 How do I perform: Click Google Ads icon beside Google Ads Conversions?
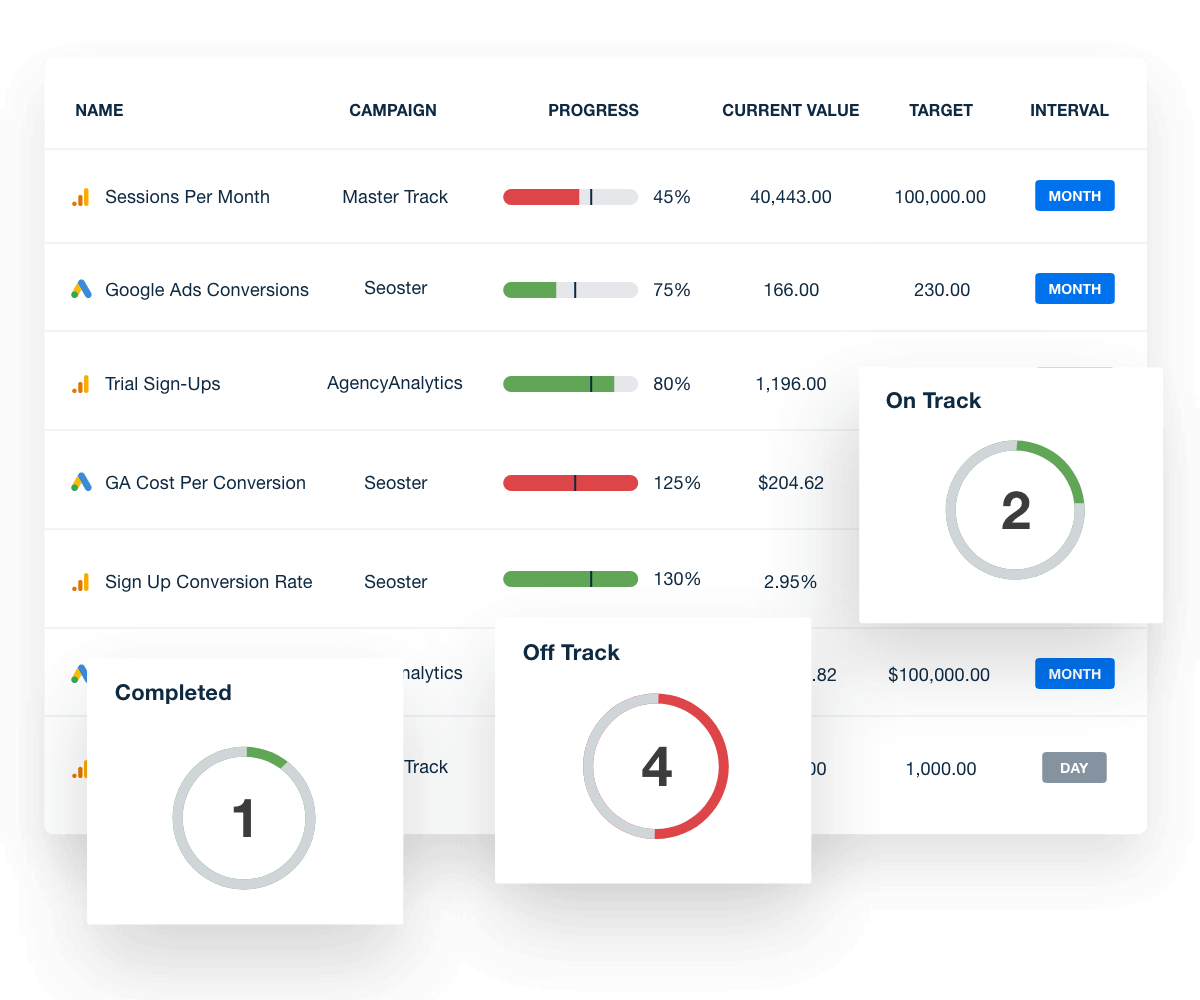click(x=81, y=289)
